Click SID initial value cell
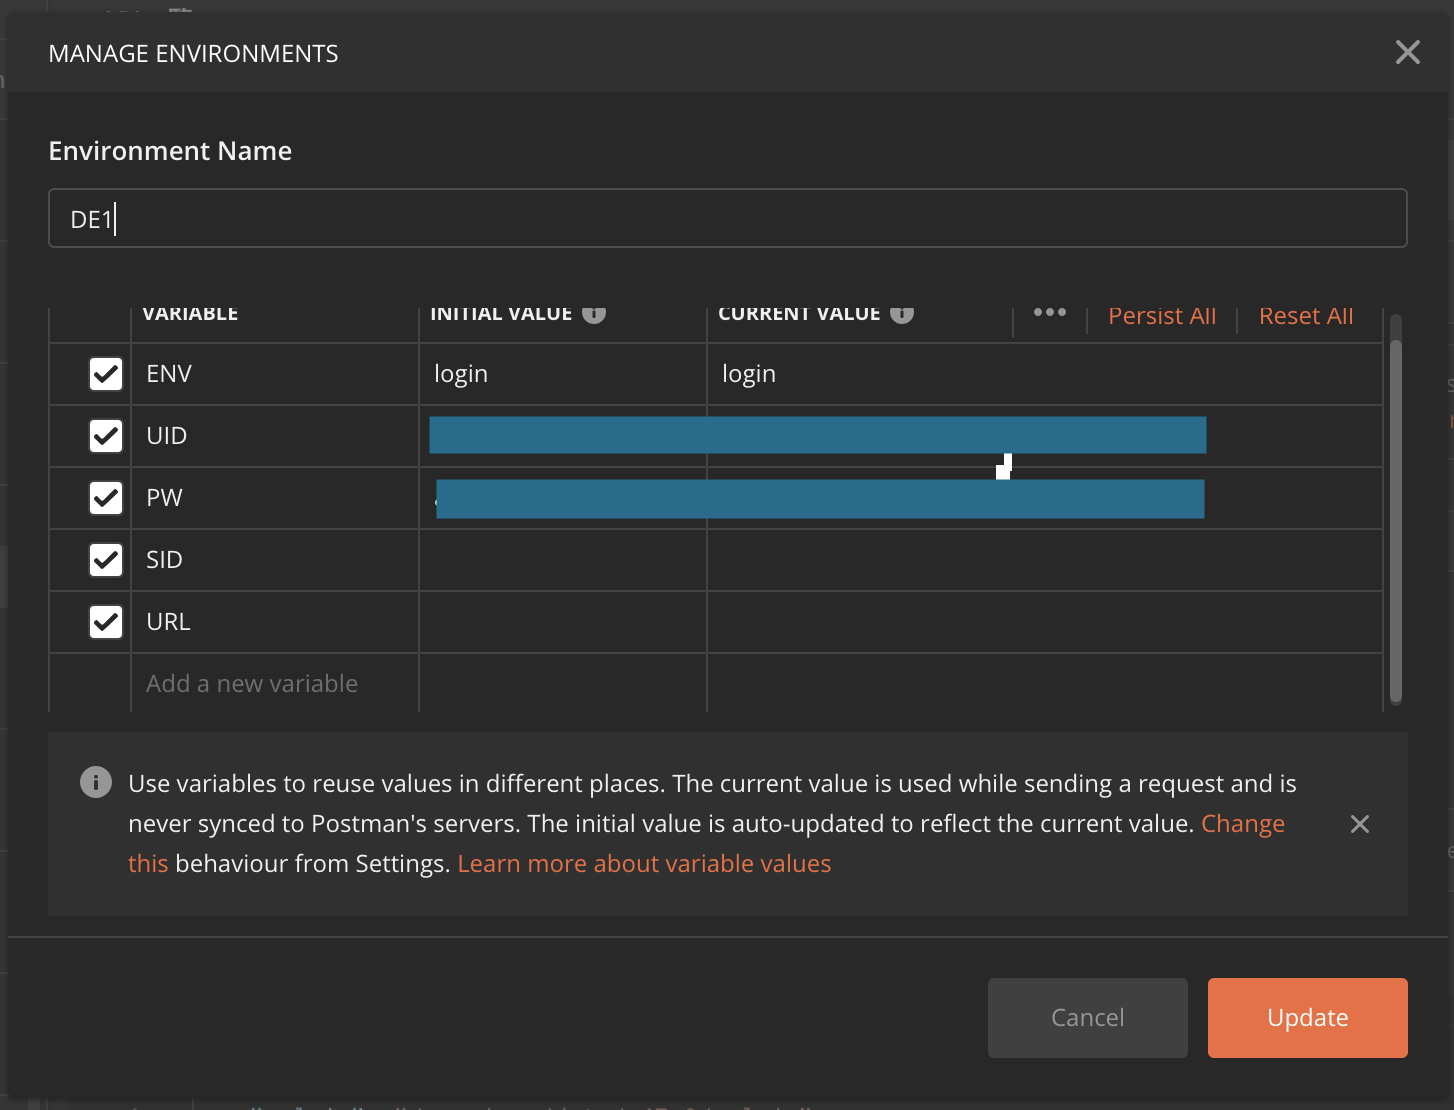The height and width of the screenshot is (1110, 1454). pos(563,560)
